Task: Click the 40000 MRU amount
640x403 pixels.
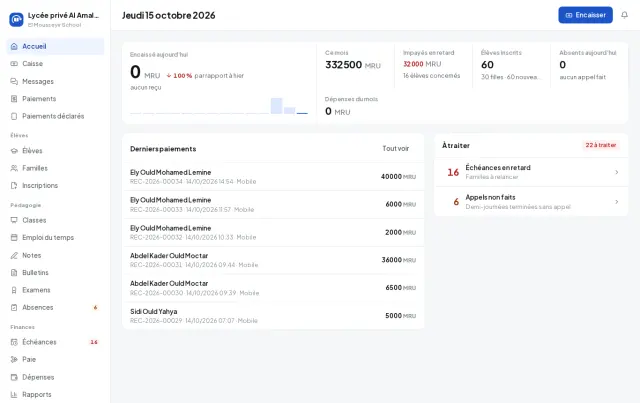Action: pyautogui.click(x=398, y=177)
